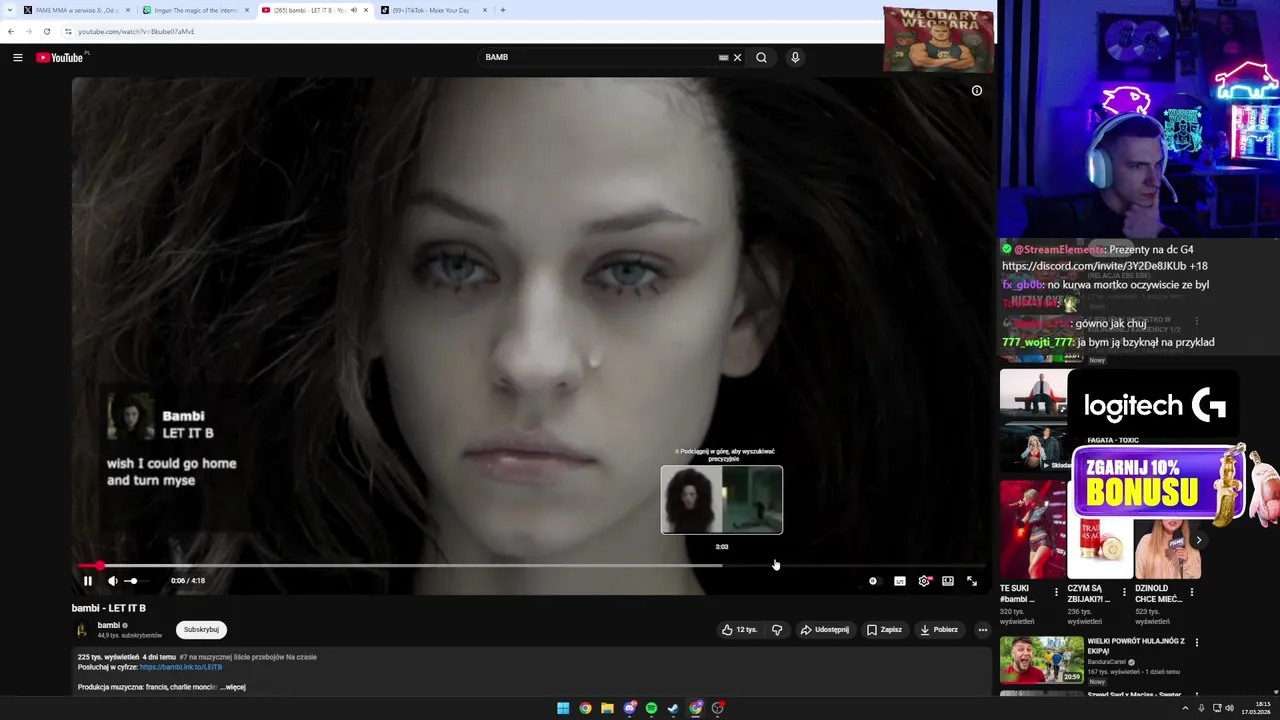This screenshot has width=1280, height=720.
Task: Adjust the volume slider in player
Action: point(137,581)
